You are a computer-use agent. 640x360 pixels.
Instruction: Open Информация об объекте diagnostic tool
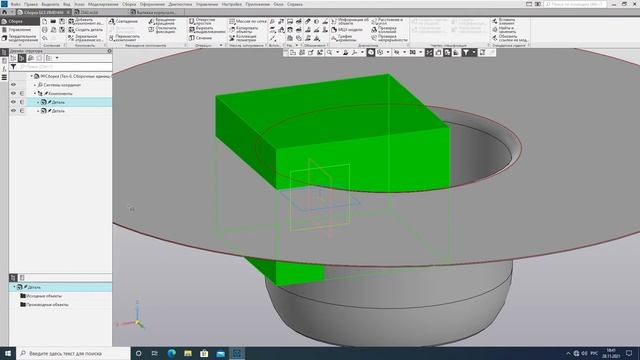pos(350,21)
